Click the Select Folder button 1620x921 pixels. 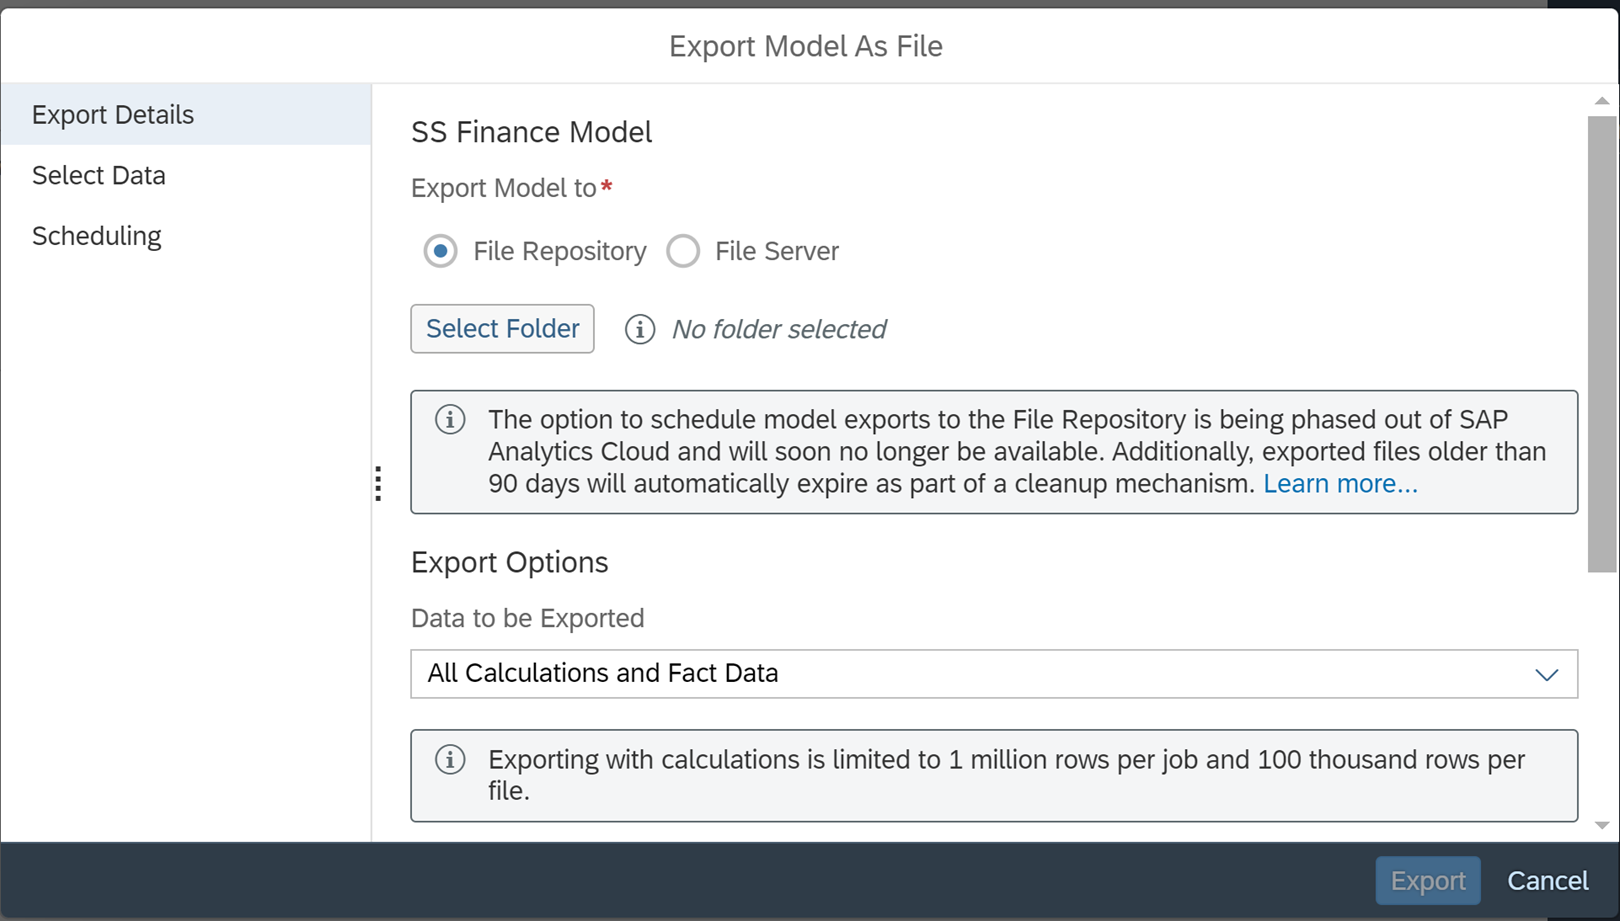point(502,328)
